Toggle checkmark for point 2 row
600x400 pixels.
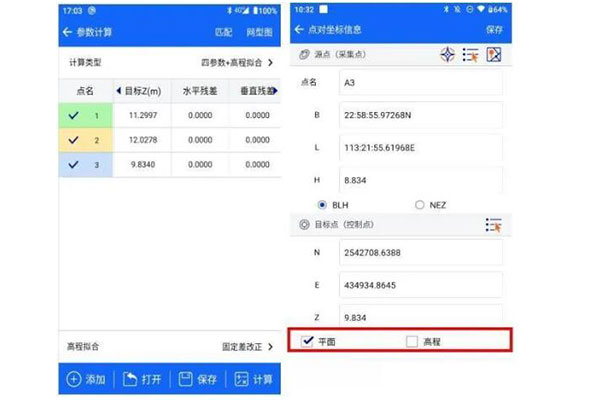(74, 141)
